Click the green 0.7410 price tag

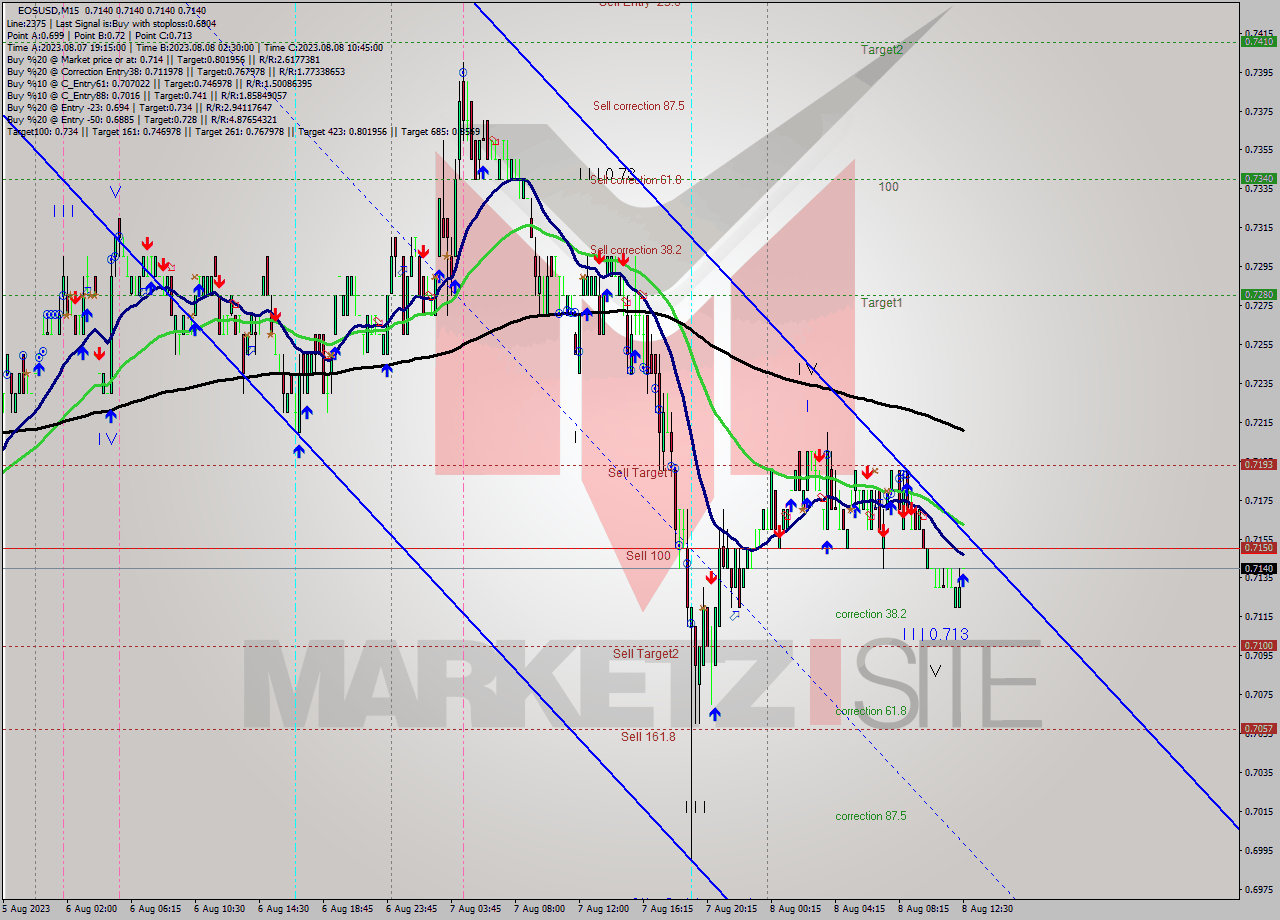pos(1258,41)
